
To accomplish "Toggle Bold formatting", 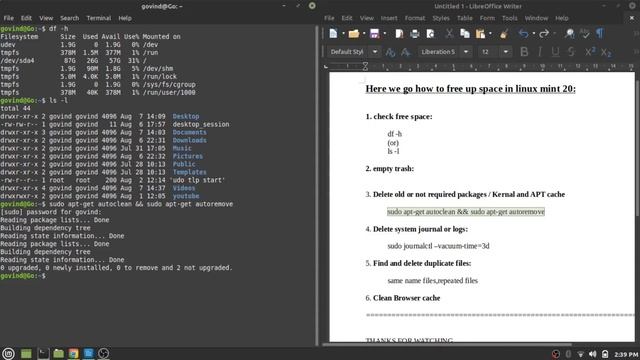I will 524,52.
